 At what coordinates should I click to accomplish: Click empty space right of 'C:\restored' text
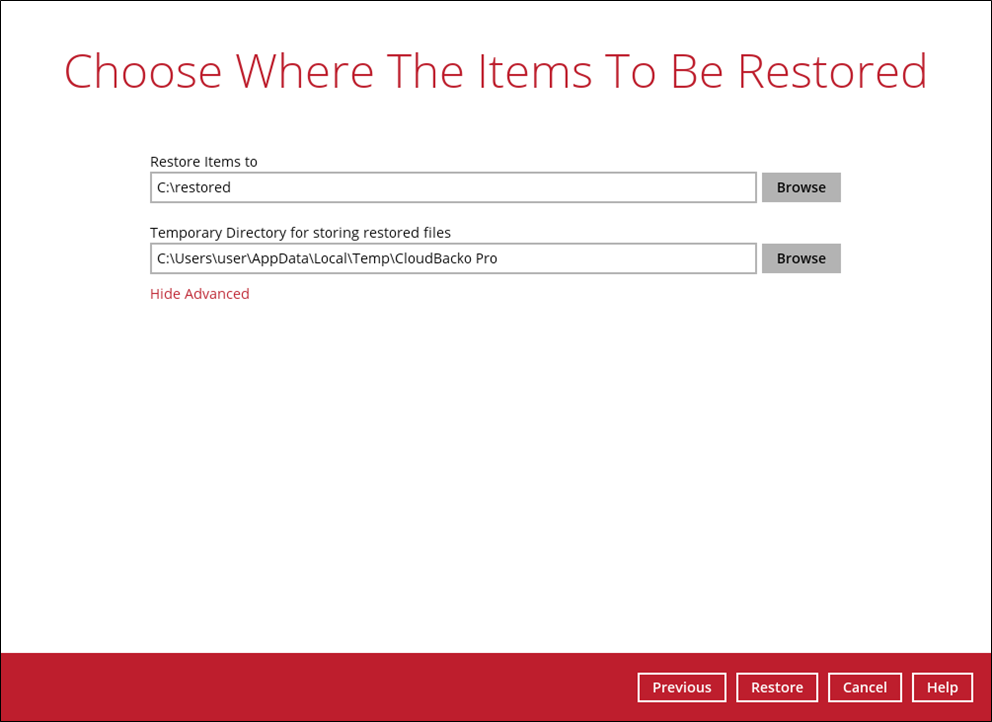[x=500, y=188]
